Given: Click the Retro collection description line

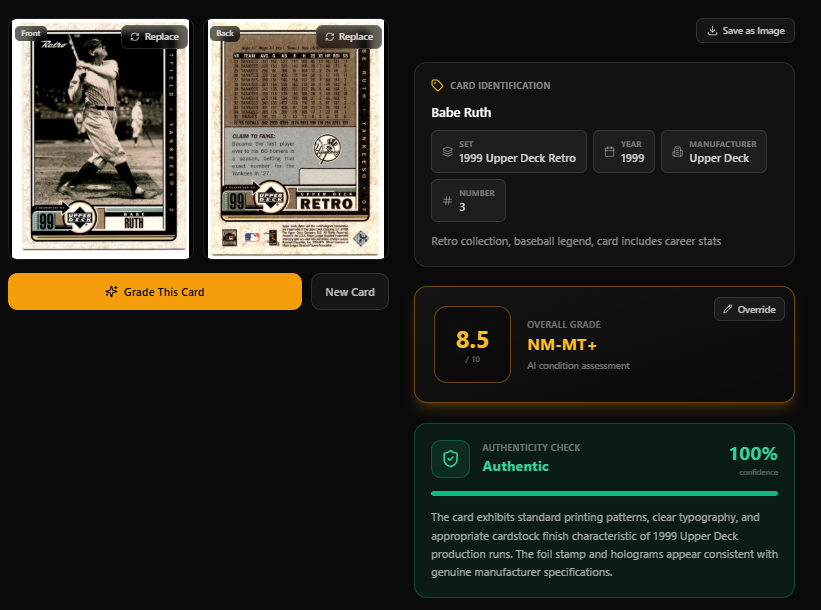Looking at the screenshot, I should pos(576,241).
